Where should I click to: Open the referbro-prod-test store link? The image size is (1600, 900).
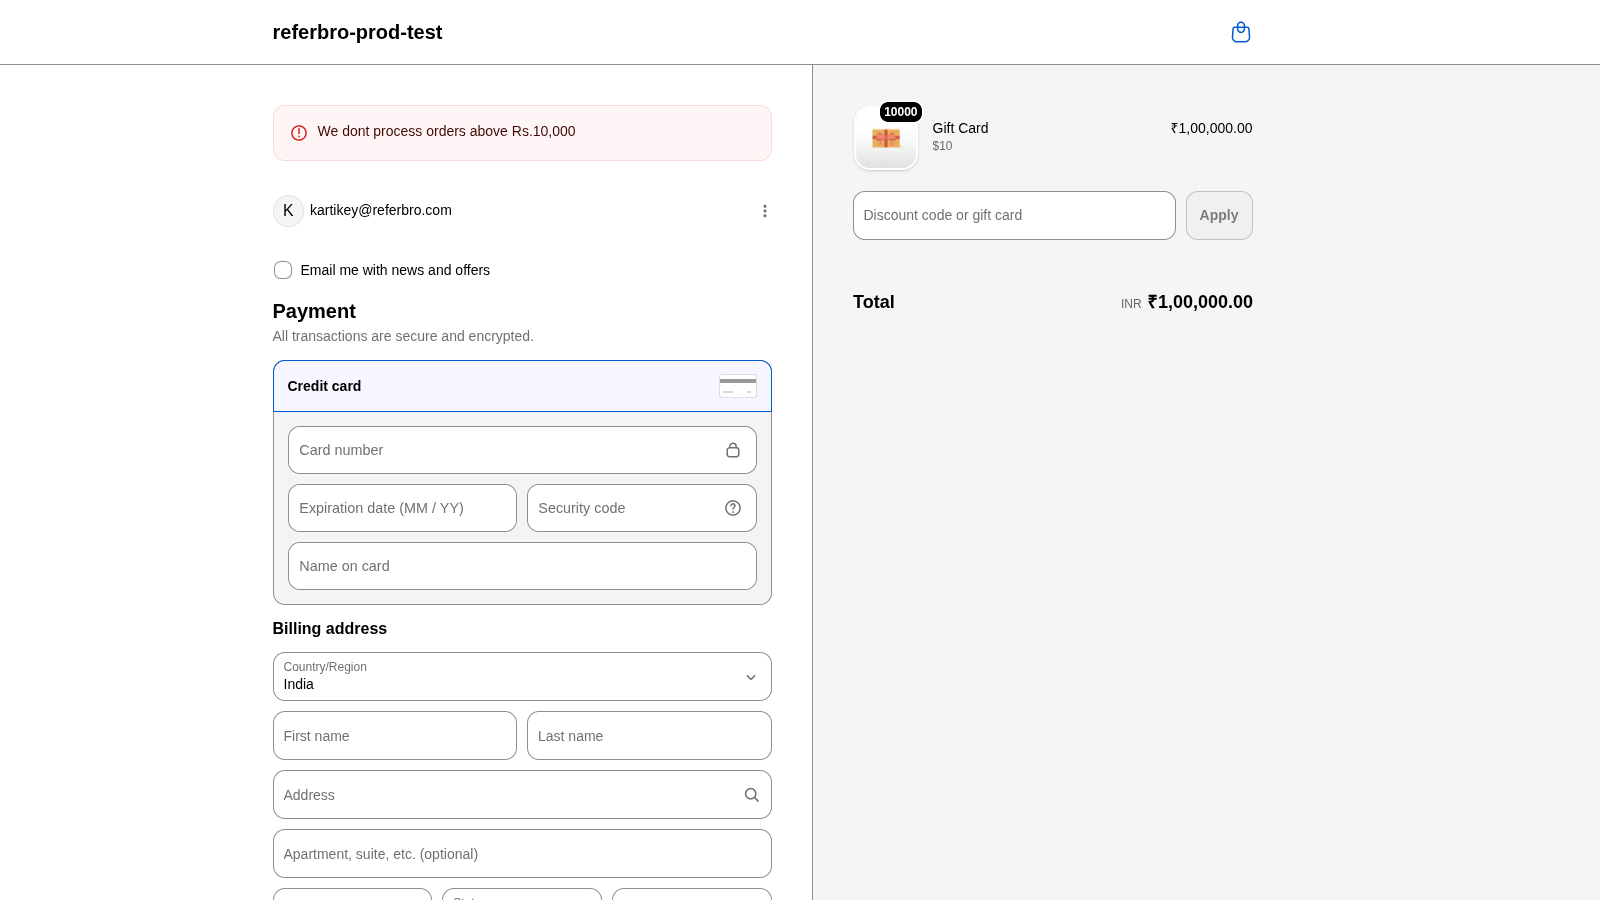pos(357,32)
